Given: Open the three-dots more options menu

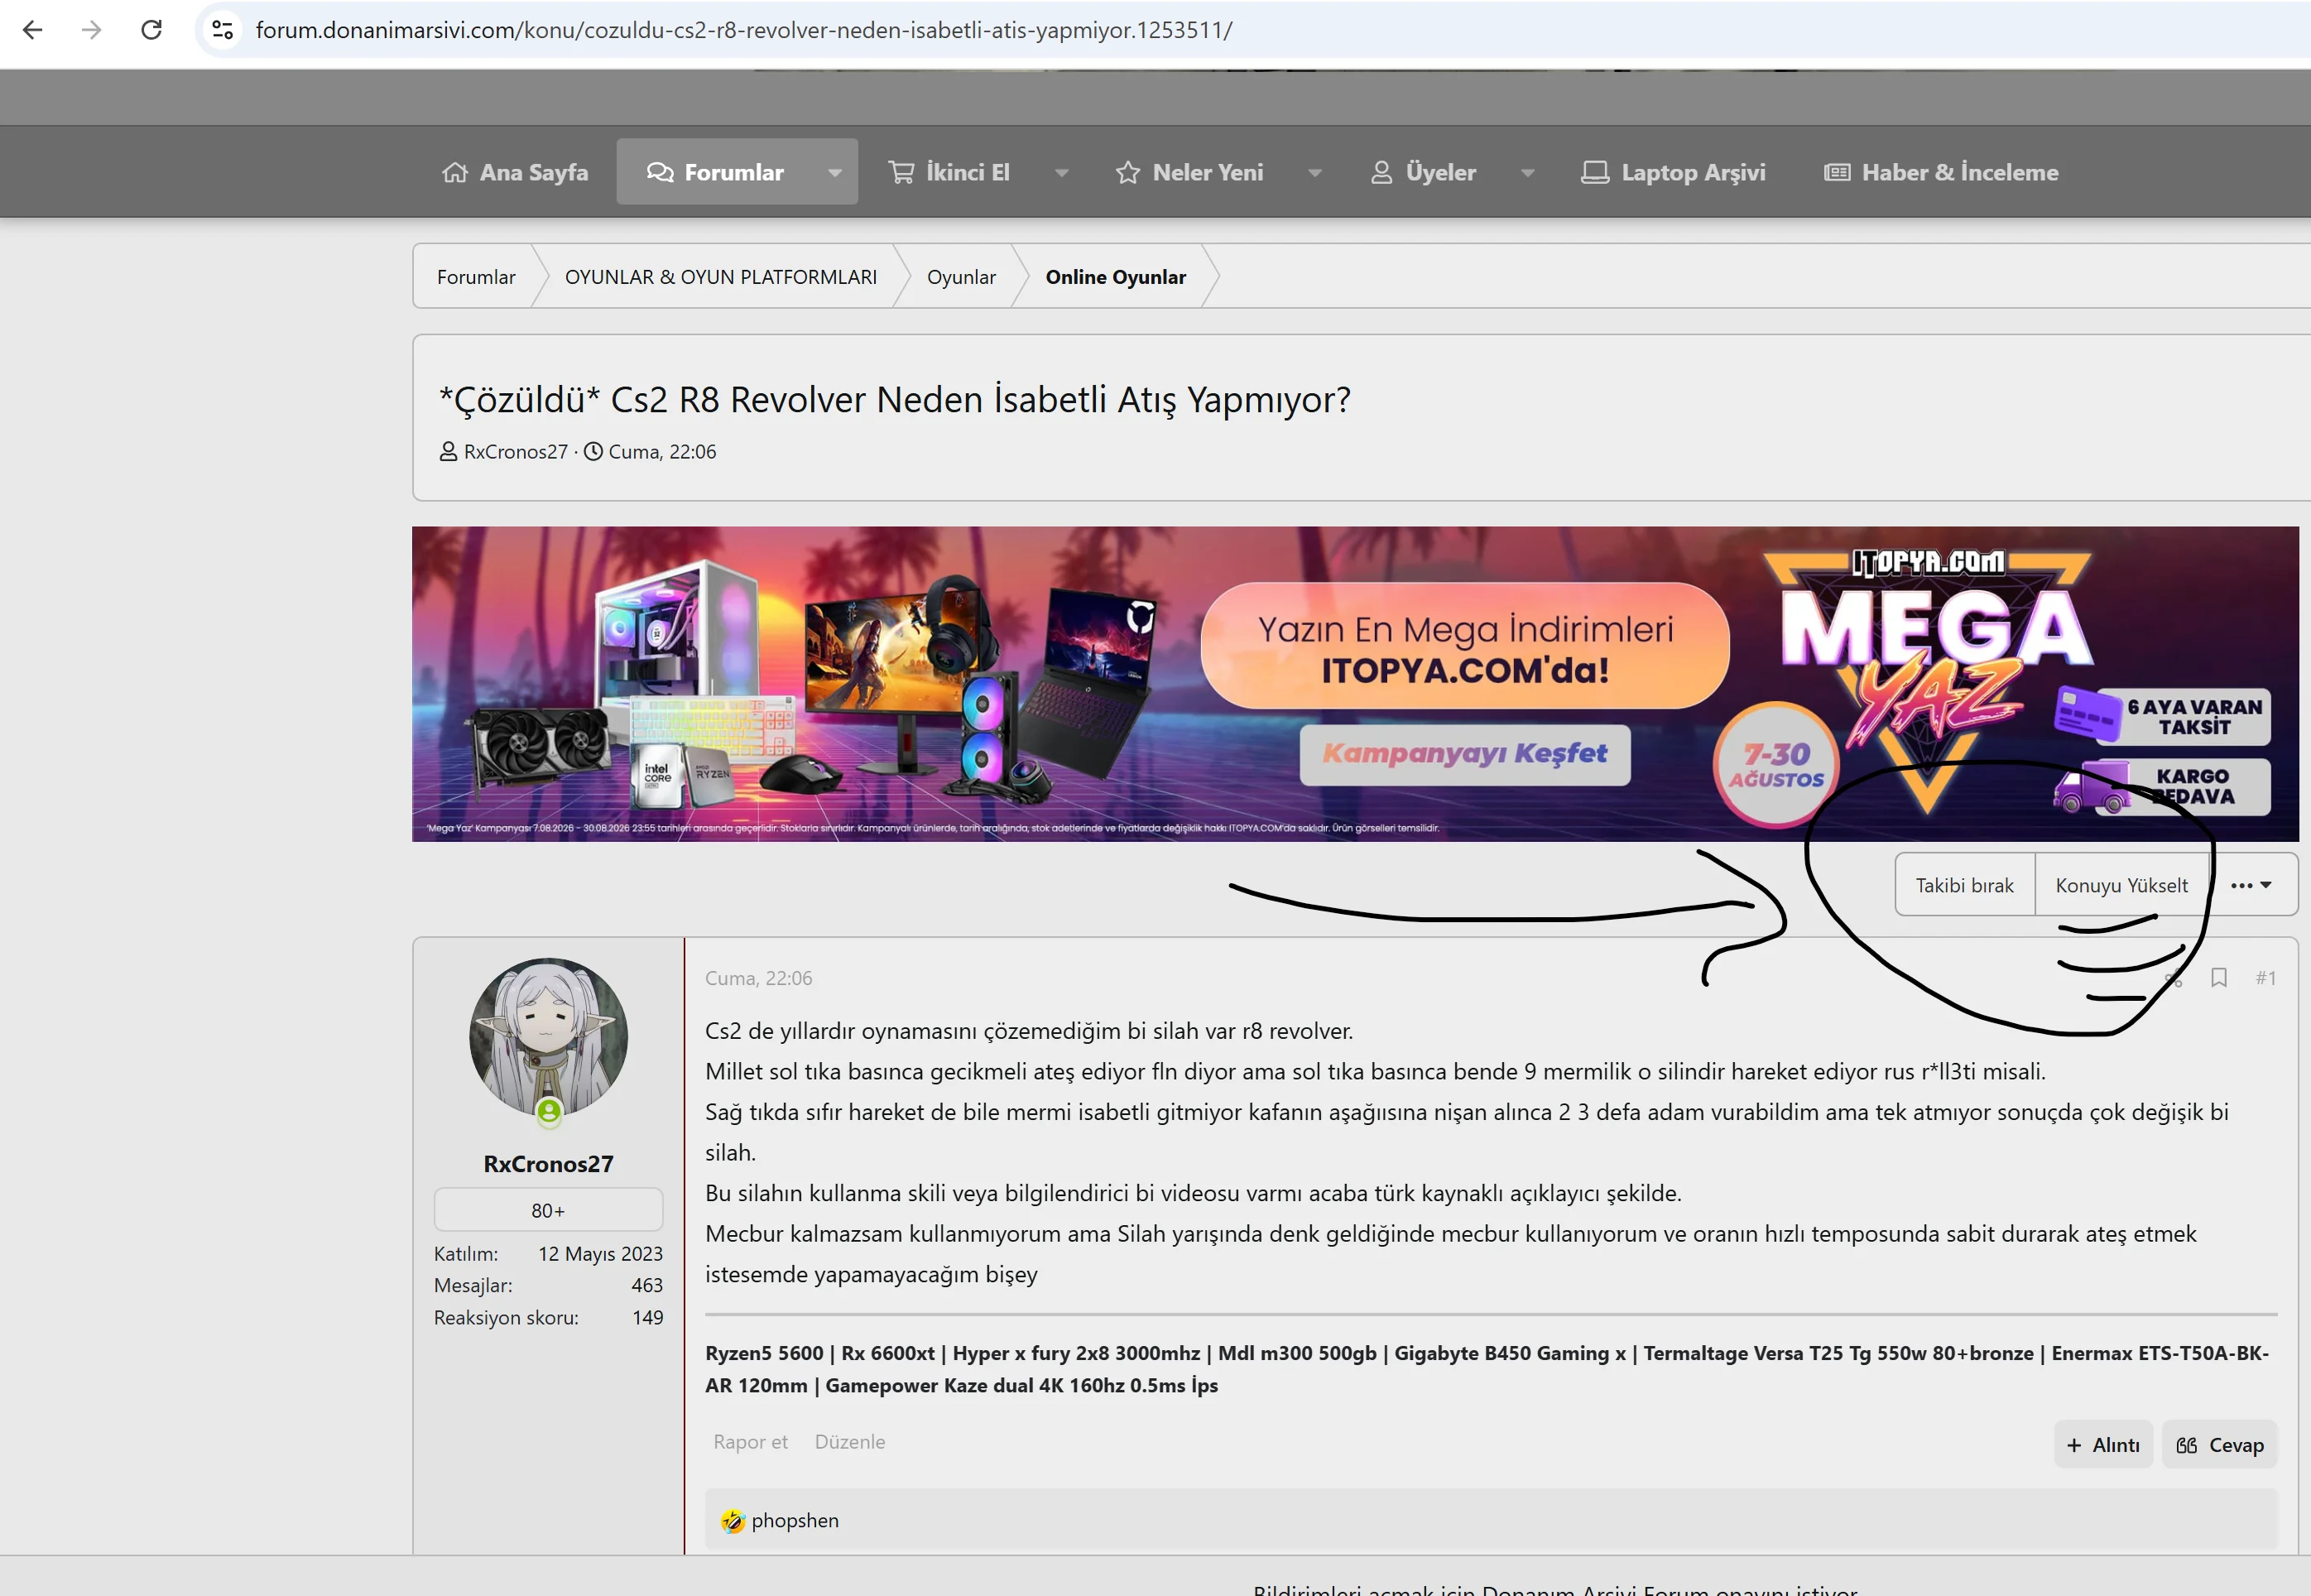Looking at the screenshot, I should pyautogui.click(x=2251, y=885).
